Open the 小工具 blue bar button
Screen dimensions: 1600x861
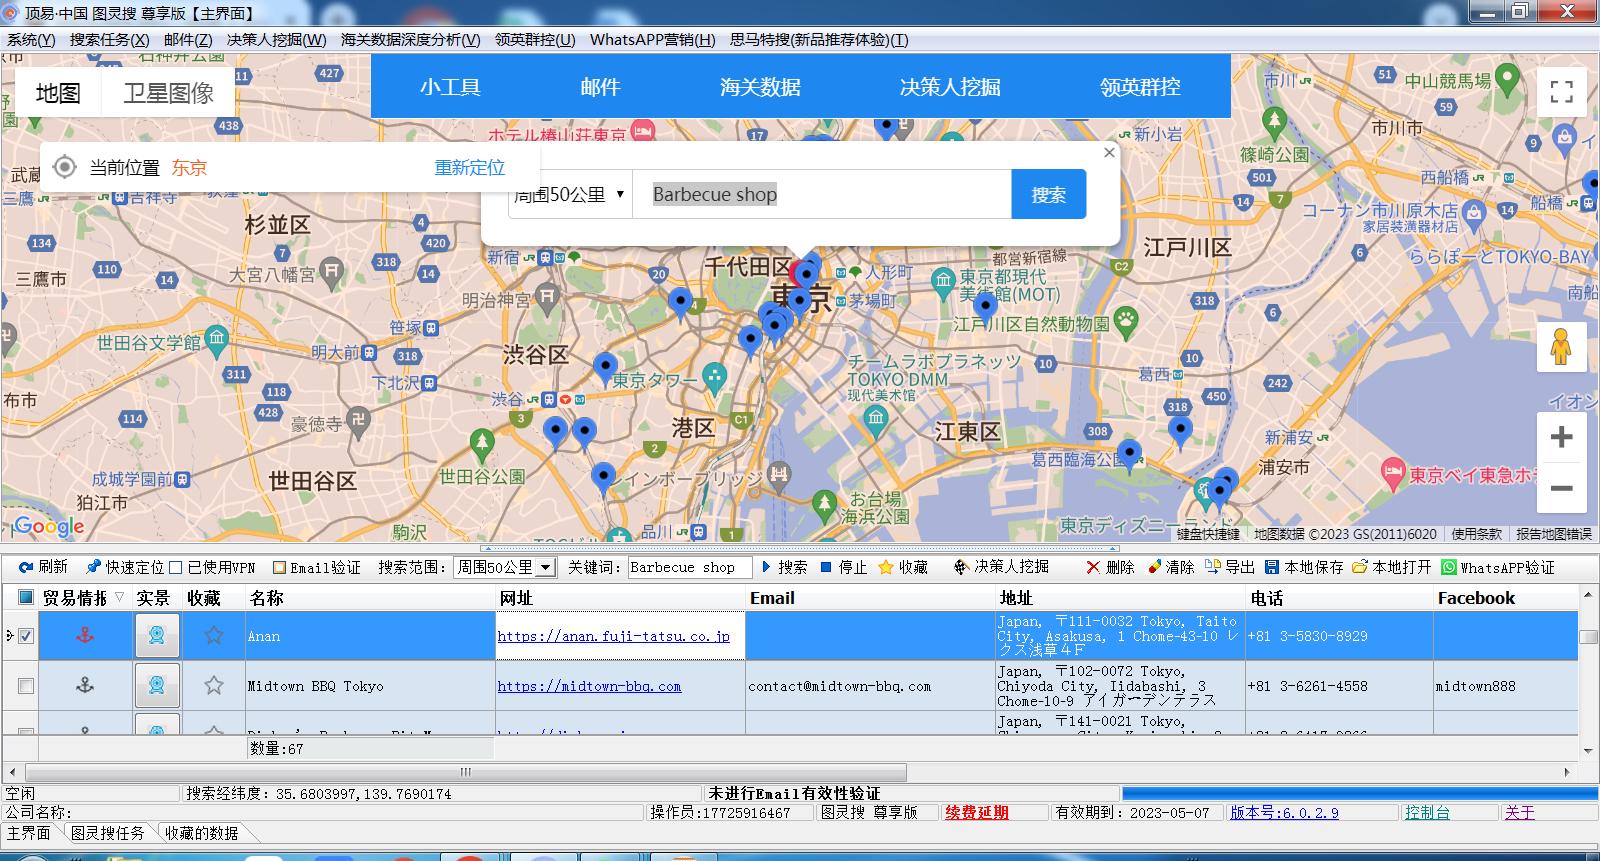click(x=450, y=87)
